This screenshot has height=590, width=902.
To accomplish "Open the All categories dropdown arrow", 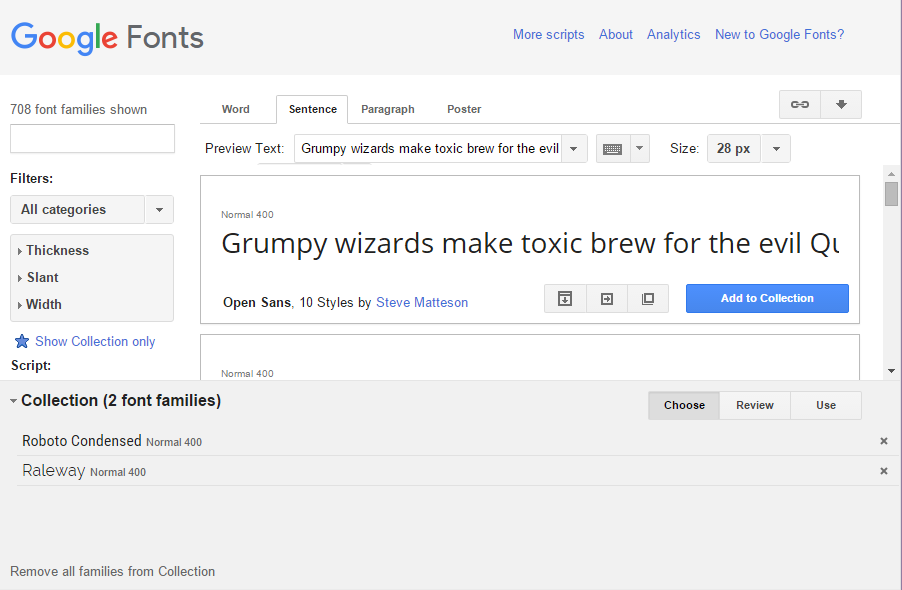I will coord(159,210).
